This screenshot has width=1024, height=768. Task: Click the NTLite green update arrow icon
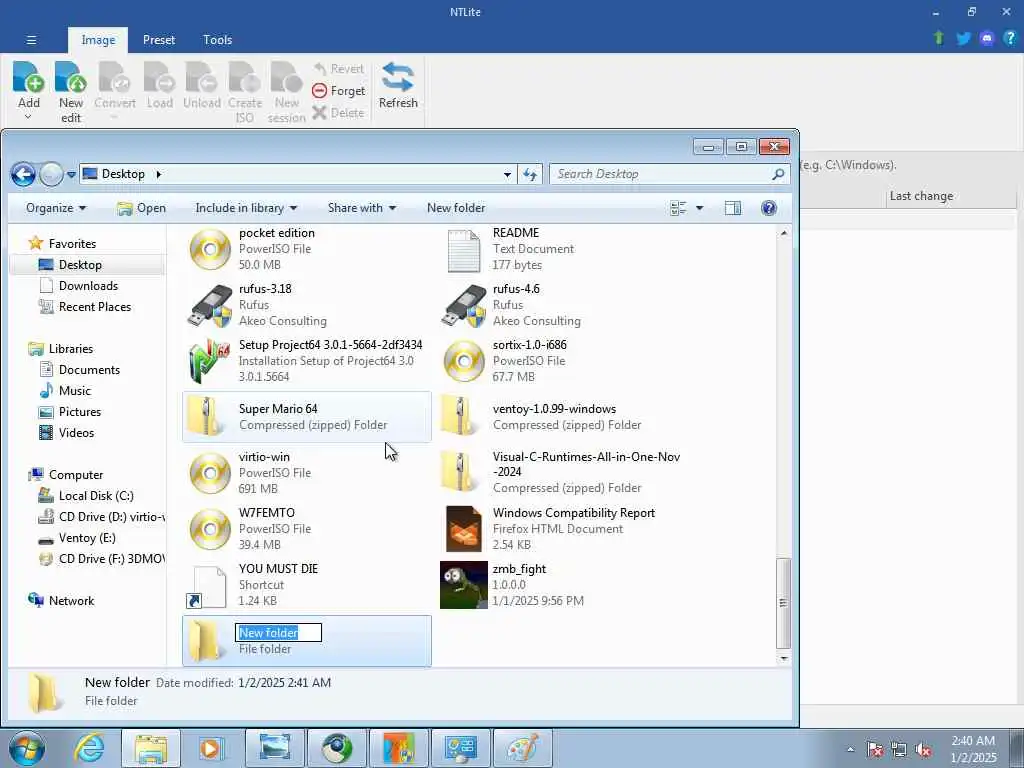(x=939, y=38)
